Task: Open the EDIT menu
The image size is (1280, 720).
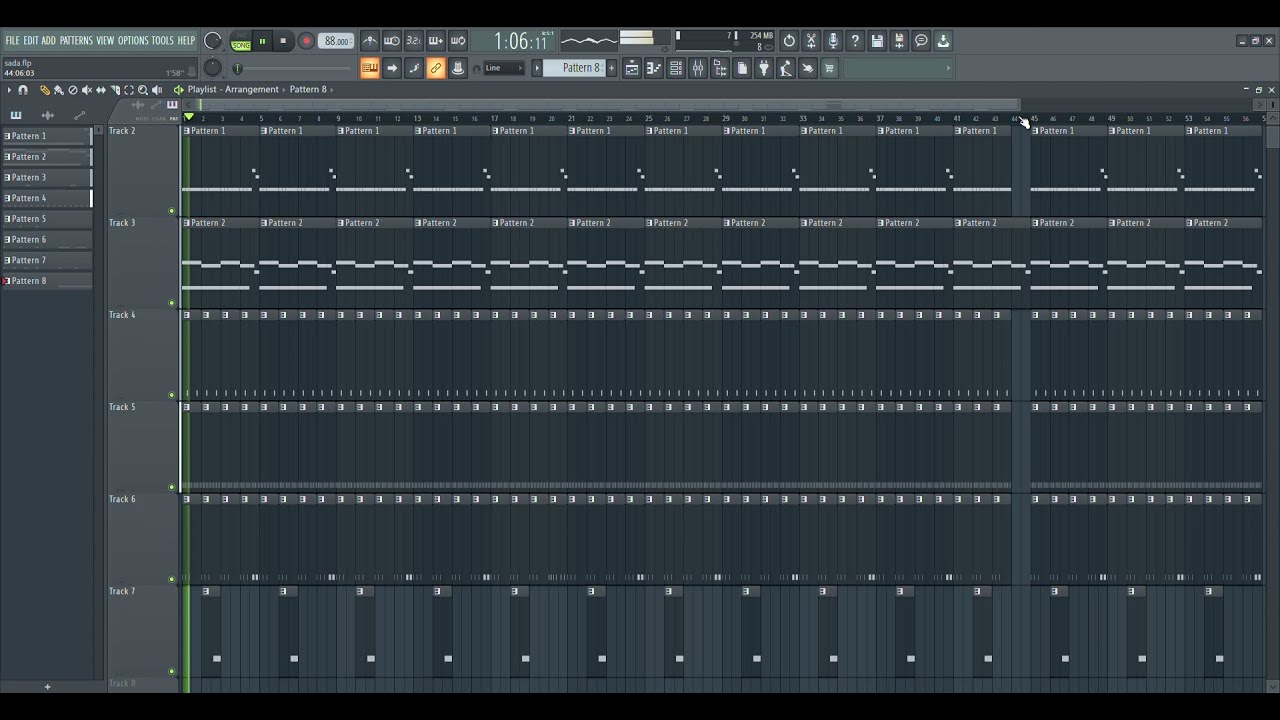Action: [x=31, y=41]
